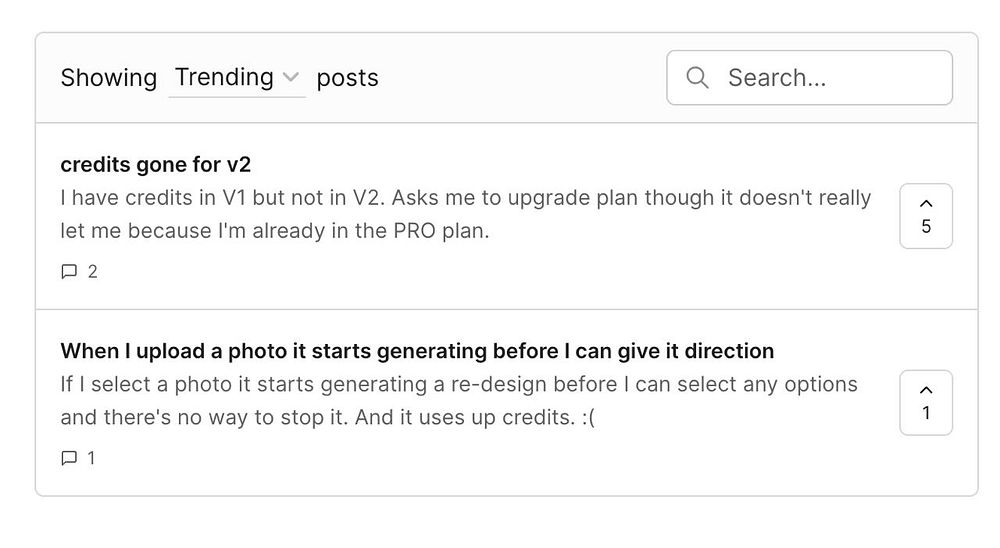Open the photo upload generating post title
The height and width of the screenshot is (548, 1000).
[417, 351]
